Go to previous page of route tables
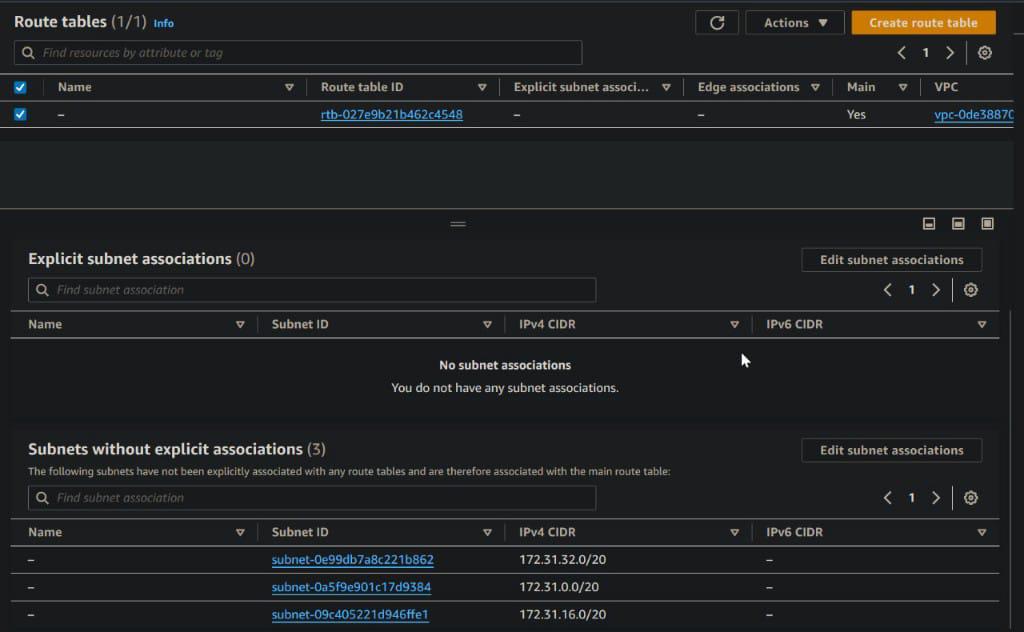Viewport: 1024px width, 632px height. (x=902, y=53)
